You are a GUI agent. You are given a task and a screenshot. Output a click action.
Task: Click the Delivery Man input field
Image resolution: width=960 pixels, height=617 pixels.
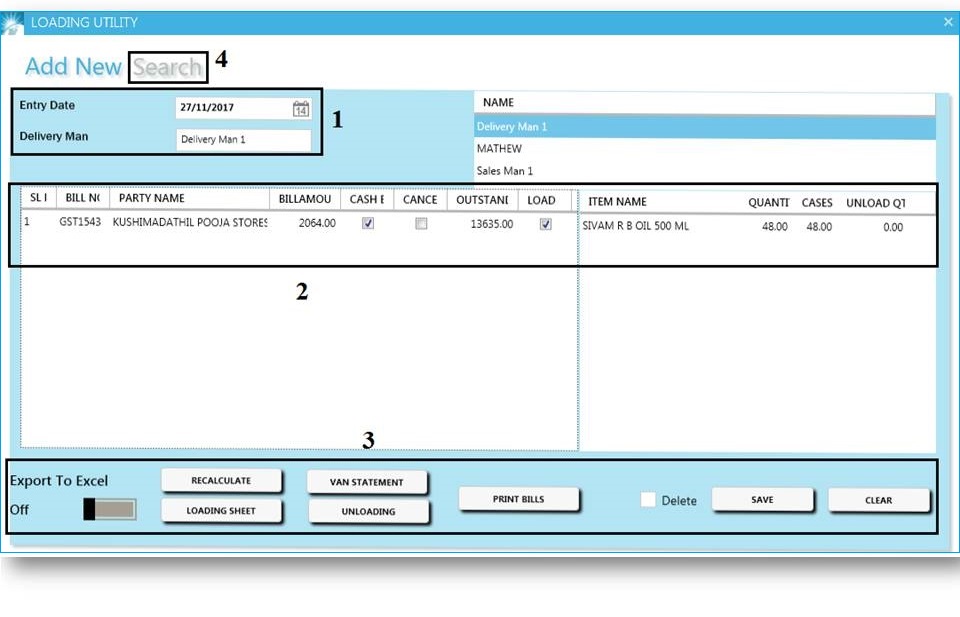244,140
